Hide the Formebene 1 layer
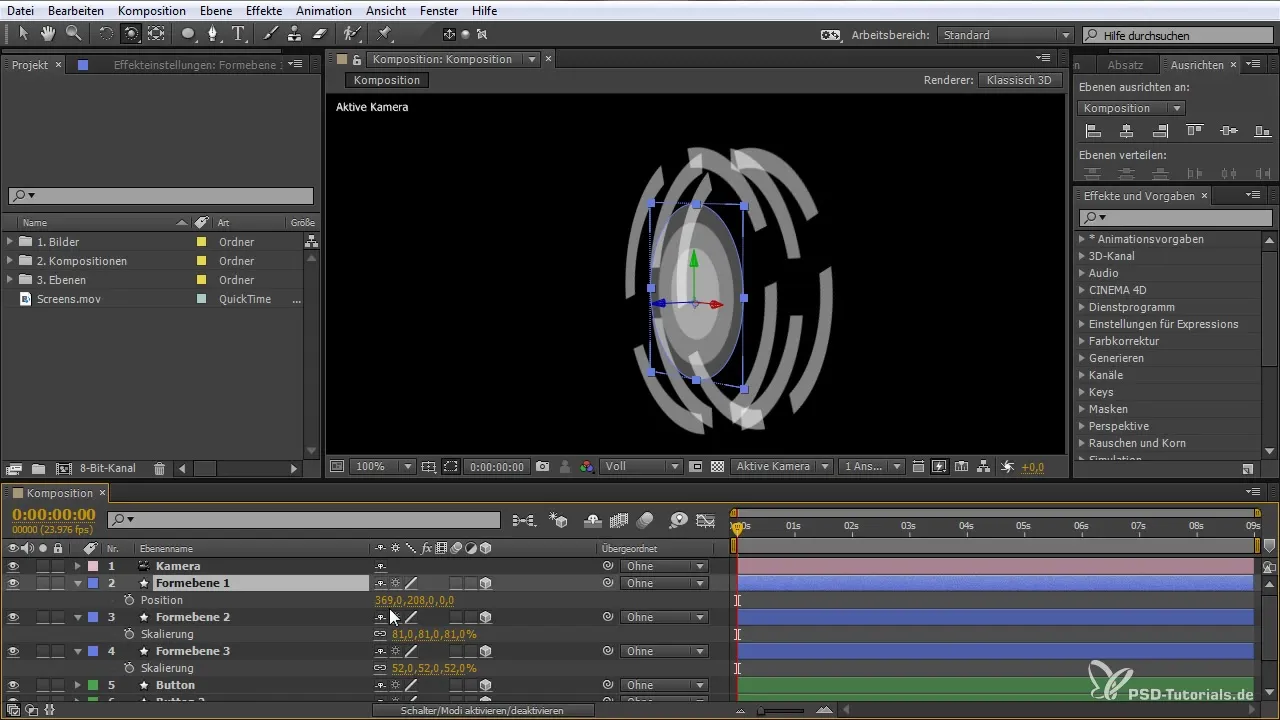Viewport: 1280px width, 720px height. click(13, 583)
